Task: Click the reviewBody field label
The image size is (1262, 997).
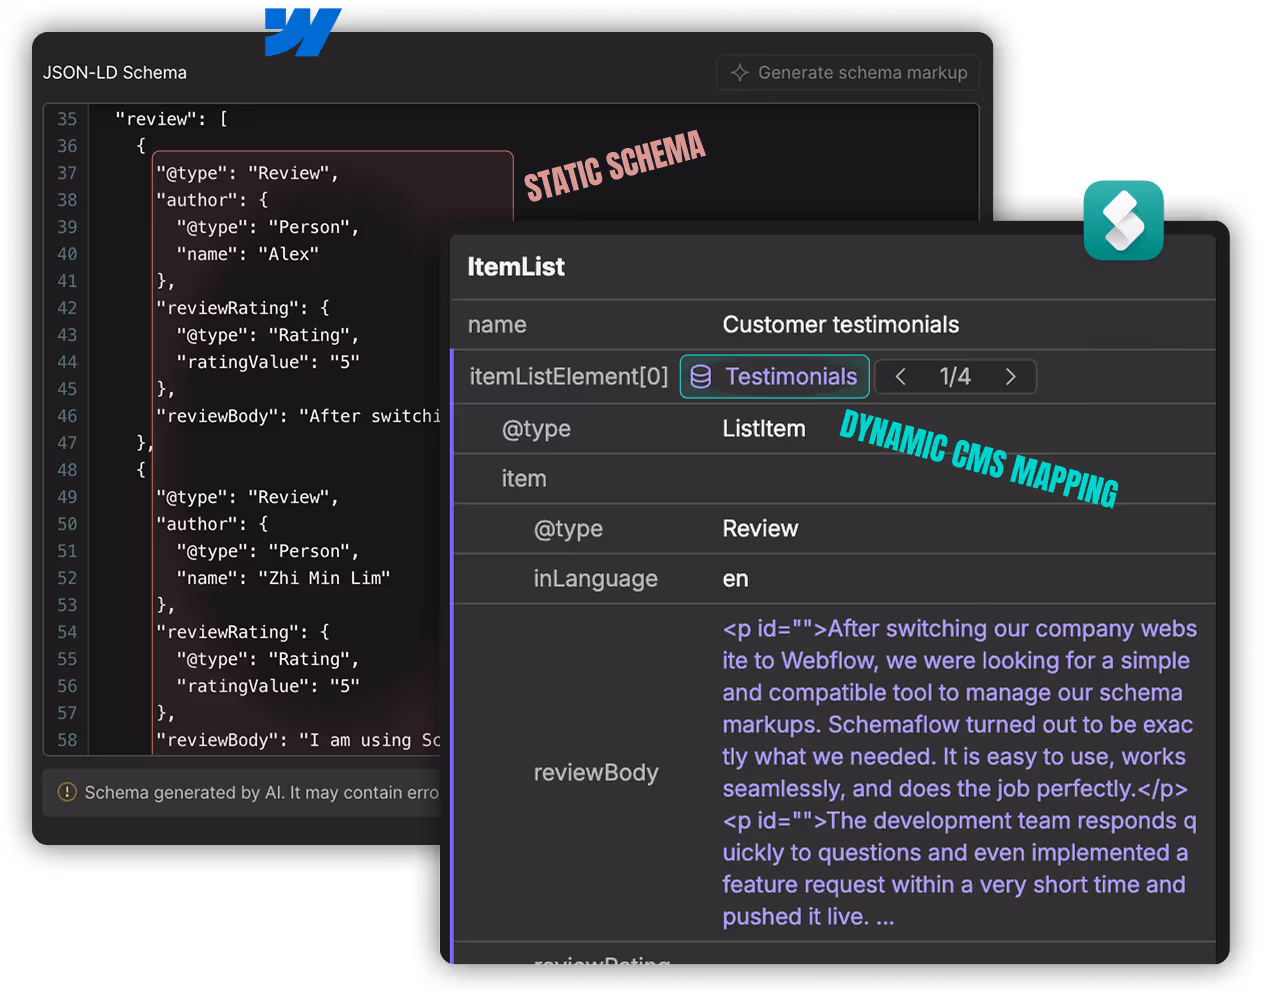Action: click(x=596, y=773)
